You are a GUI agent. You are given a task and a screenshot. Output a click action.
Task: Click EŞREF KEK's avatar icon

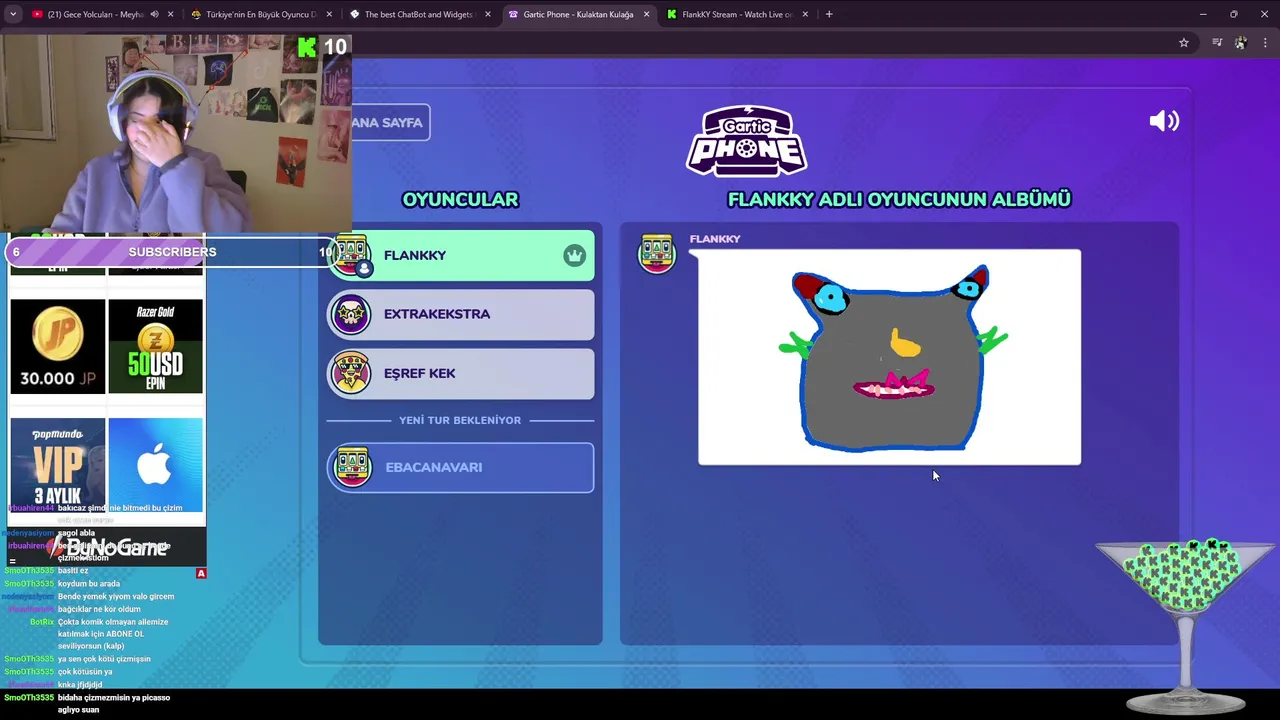point(351,373)
